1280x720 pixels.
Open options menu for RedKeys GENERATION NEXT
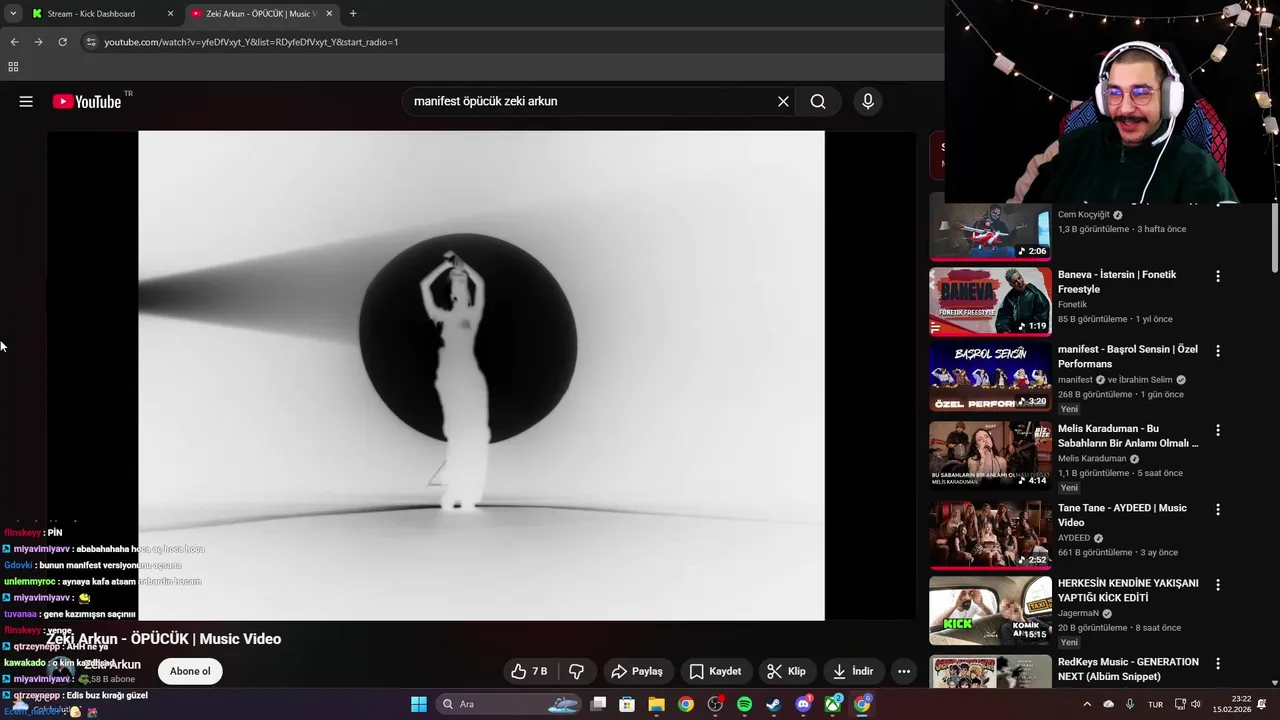(1217, 663)
